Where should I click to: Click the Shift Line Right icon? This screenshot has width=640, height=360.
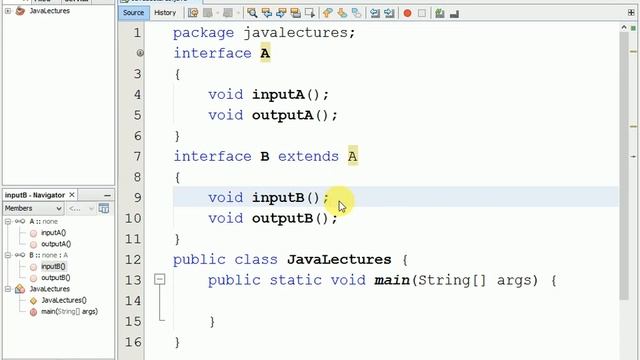[389, 13]
